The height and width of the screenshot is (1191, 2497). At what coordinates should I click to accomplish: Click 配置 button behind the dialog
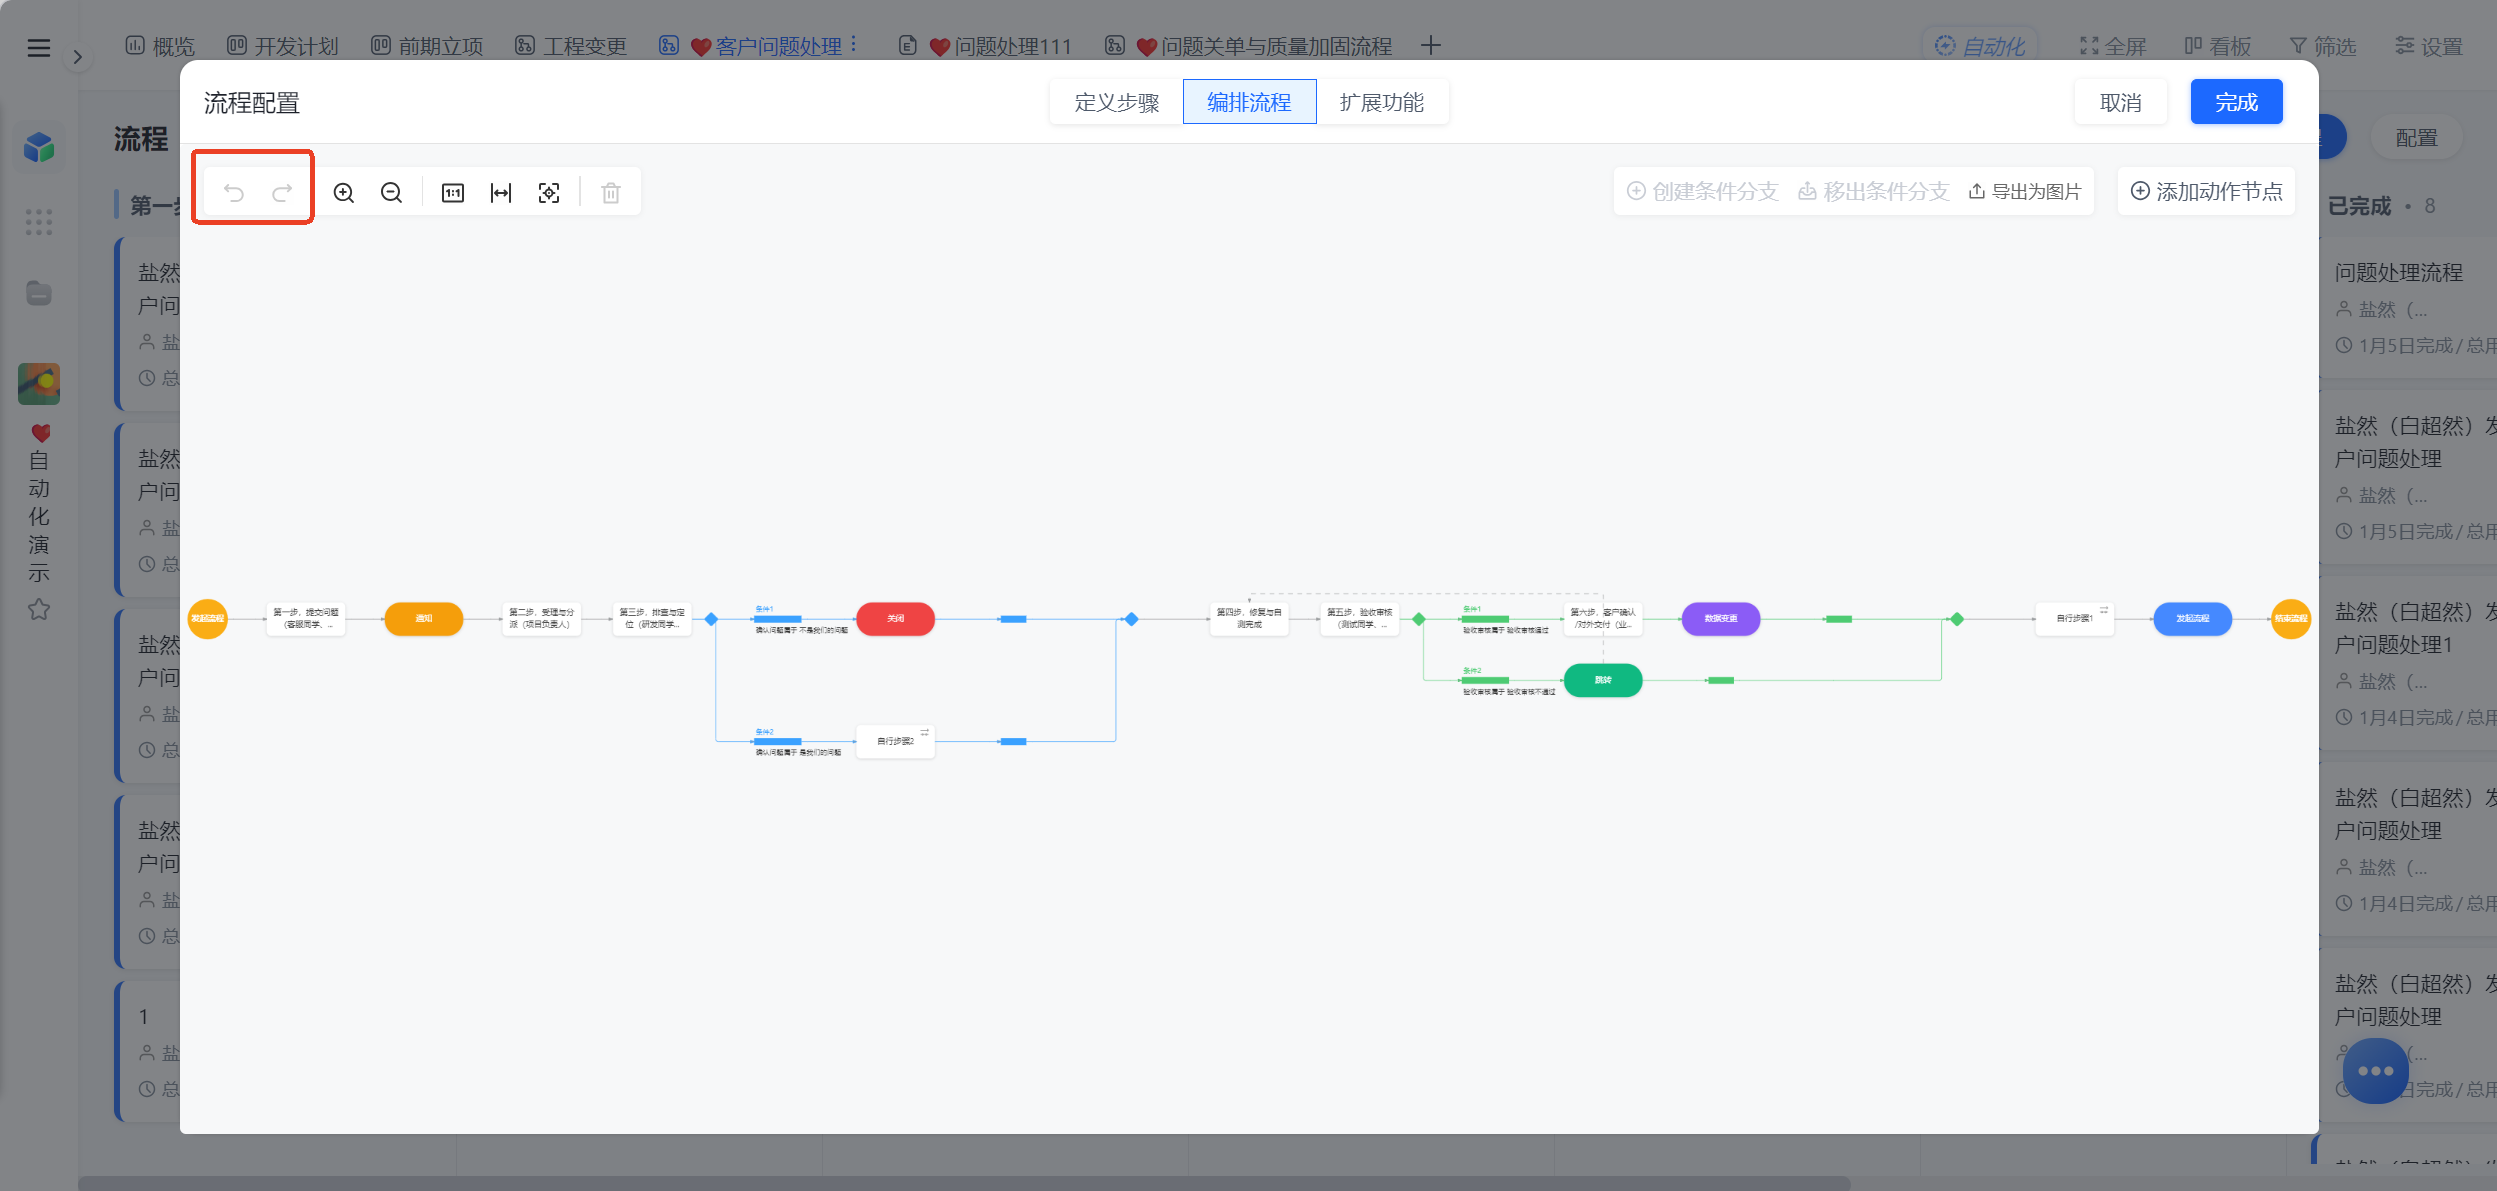point(2417,138)
